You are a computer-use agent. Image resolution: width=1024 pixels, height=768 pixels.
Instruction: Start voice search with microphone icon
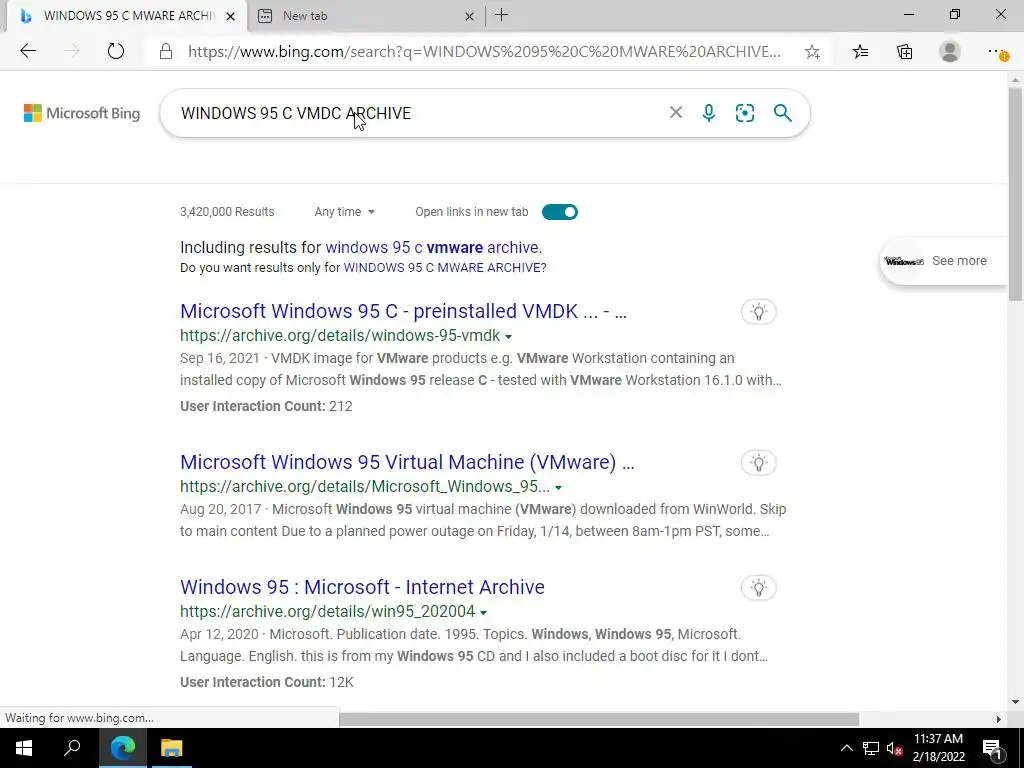(x=709, y=113)
